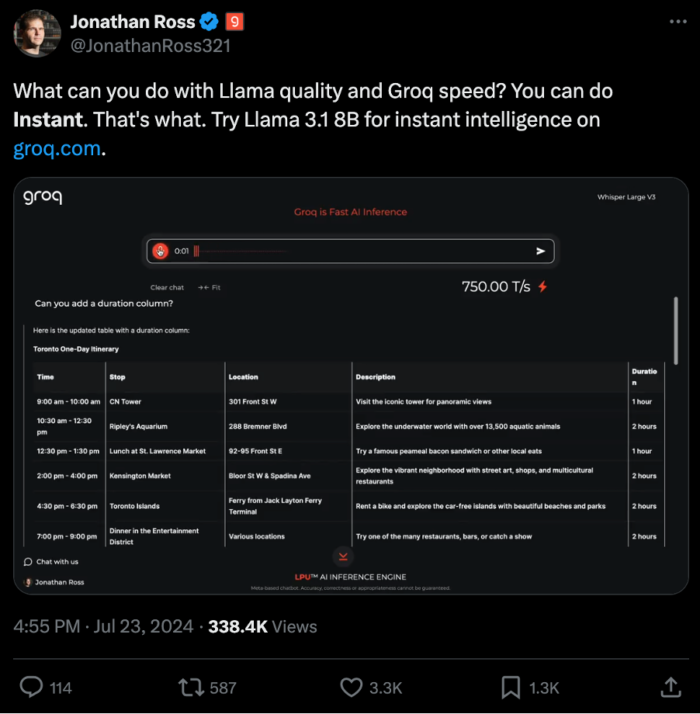Viewport: 700px width, 714px height.
Task: Click the red microphone record button
Action: tap(161, 251)
